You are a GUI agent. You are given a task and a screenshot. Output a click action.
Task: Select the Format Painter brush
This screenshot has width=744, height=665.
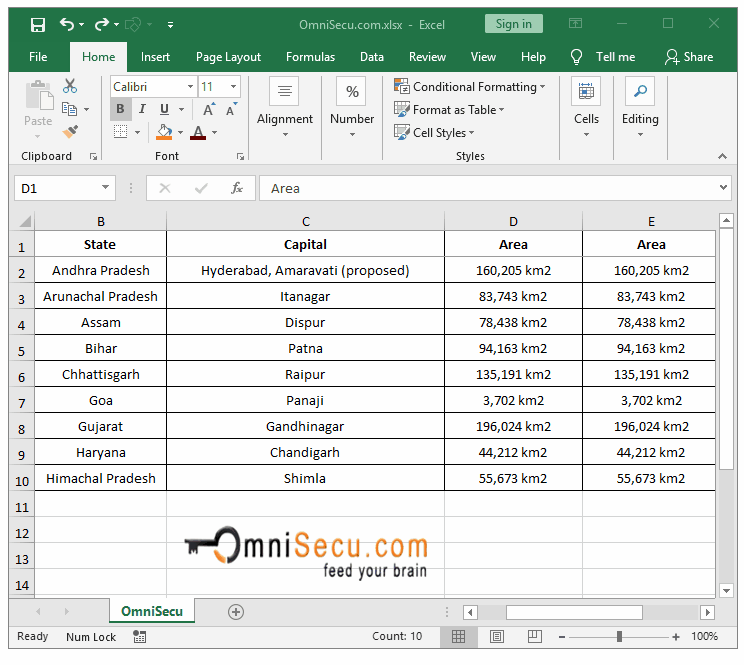tap(70, 131)
